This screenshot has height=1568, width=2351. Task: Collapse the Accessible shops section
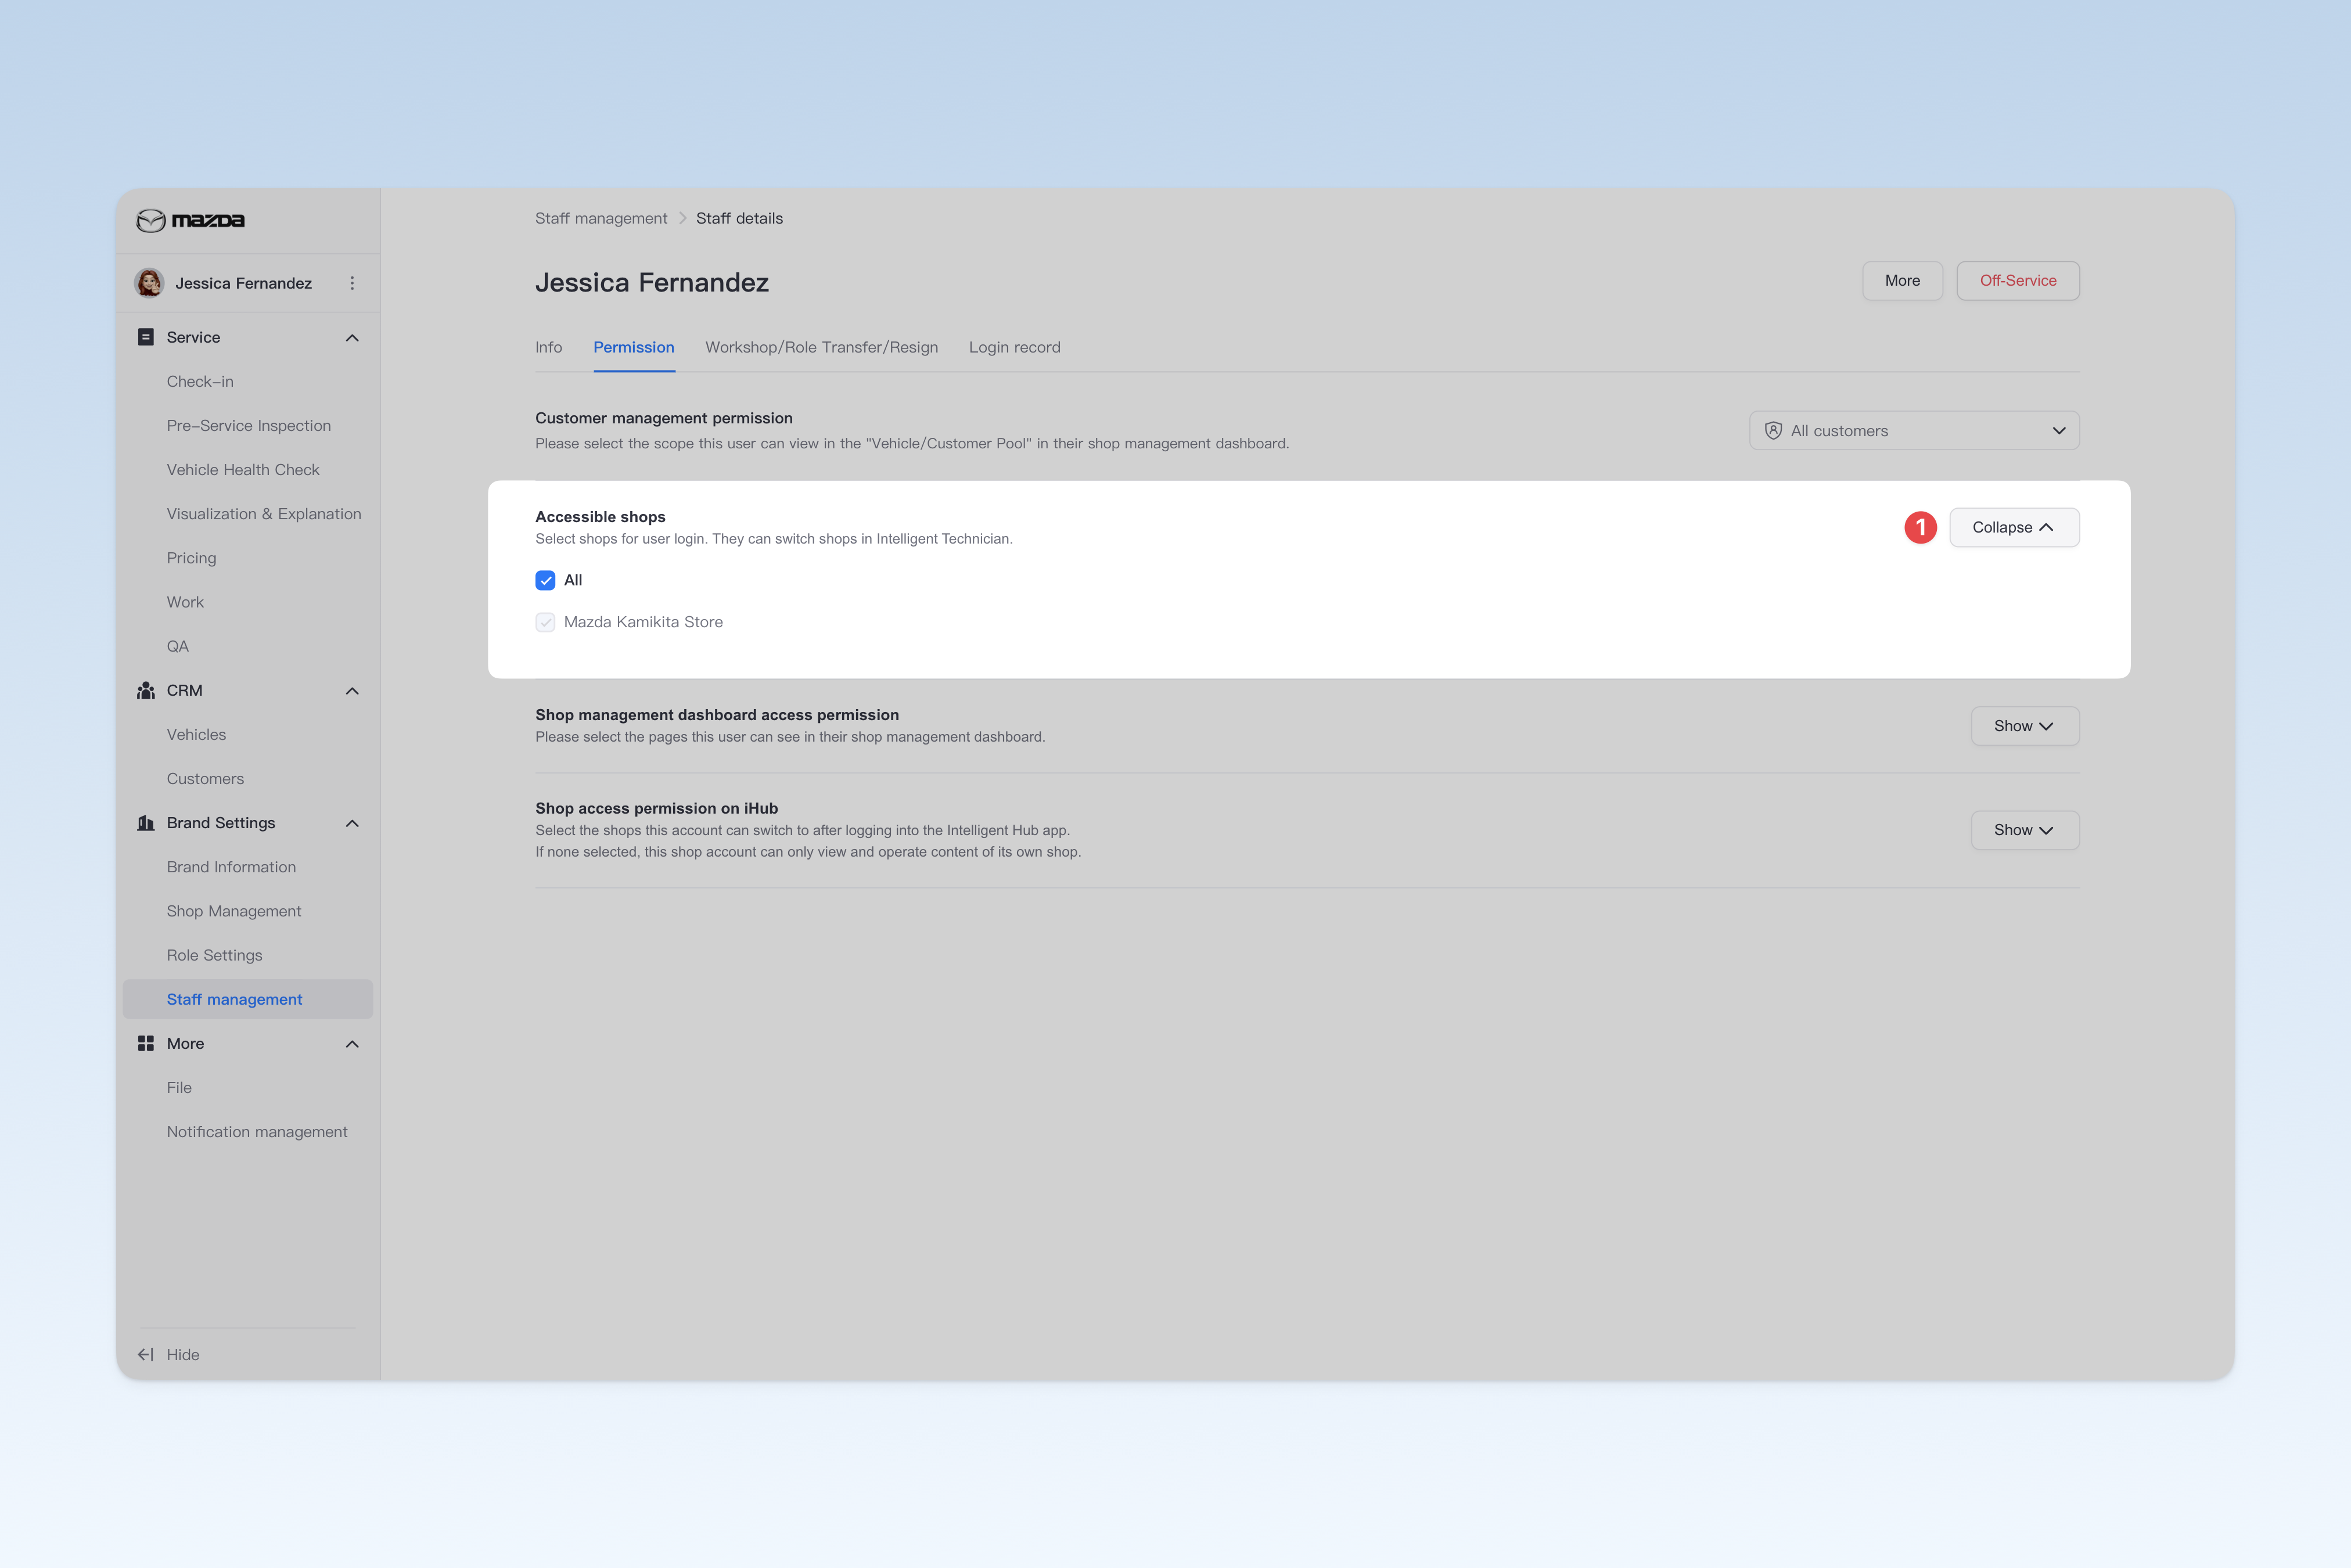tap(2014, 527)
